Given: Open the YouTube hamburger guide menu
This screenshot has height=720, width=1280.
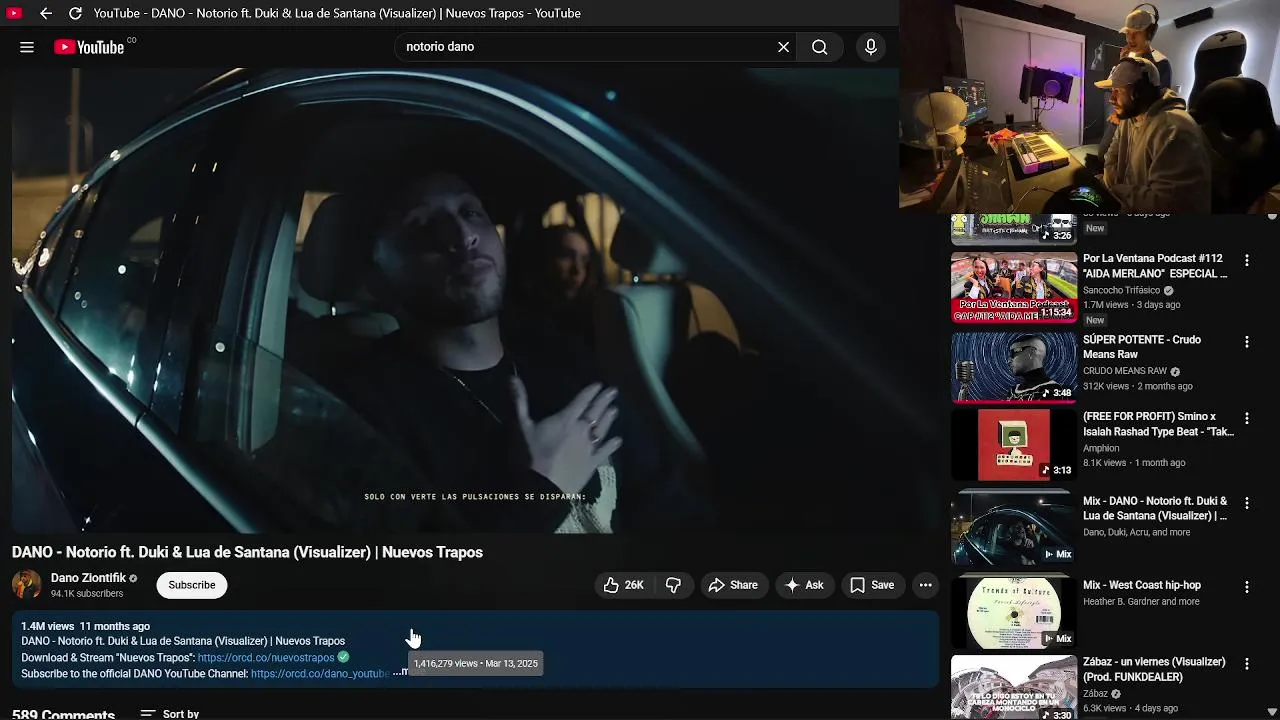Looking at the screenshot, I should coord(27,47).
